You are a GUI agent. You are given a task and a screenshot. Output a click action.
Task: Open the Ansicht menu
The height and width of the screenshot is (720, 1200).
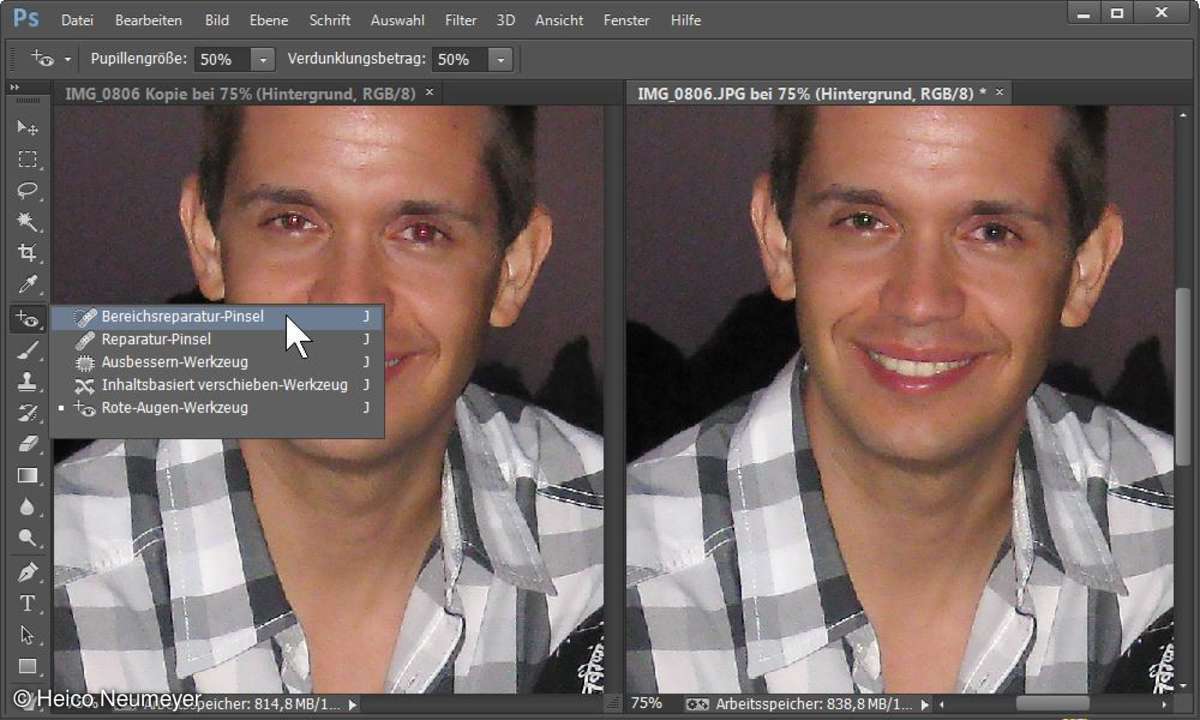pyautogui.click(x=559, y=20)
